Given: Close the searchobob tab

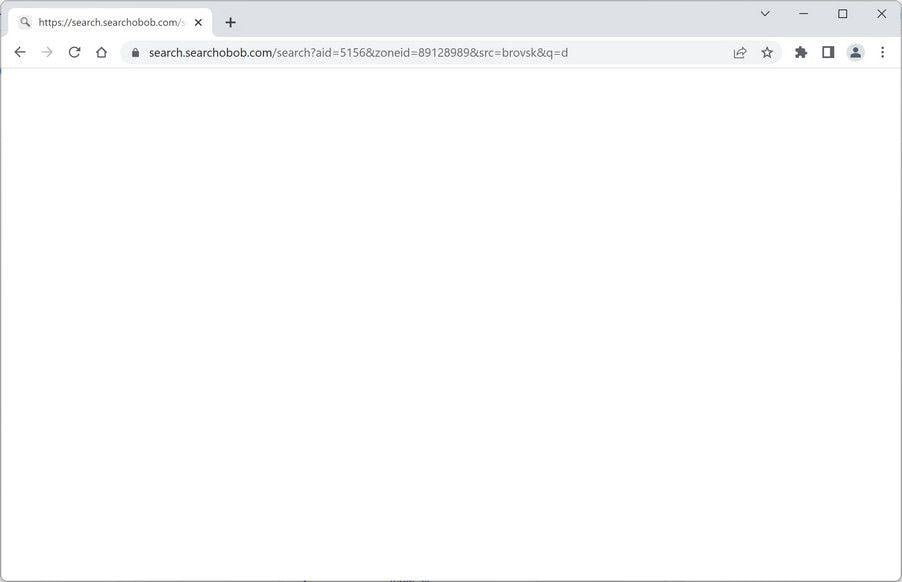Looking at the screenshot, I should [198, 22].
